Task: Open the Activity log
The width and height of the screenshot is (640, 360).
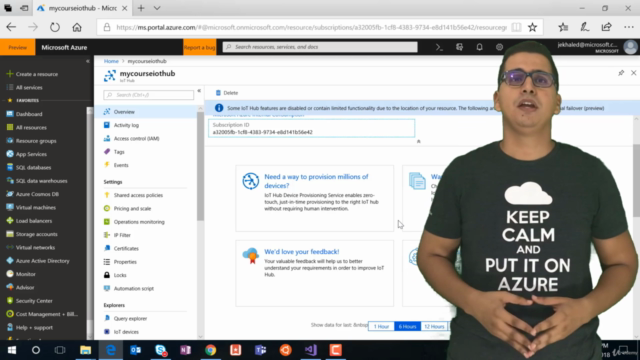Action: [x=121, y=125]
